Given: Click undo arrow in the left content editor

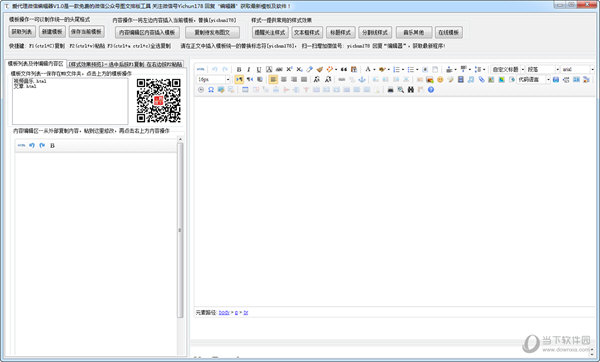Looking at the screenshot, I should (x=32, y=145).
